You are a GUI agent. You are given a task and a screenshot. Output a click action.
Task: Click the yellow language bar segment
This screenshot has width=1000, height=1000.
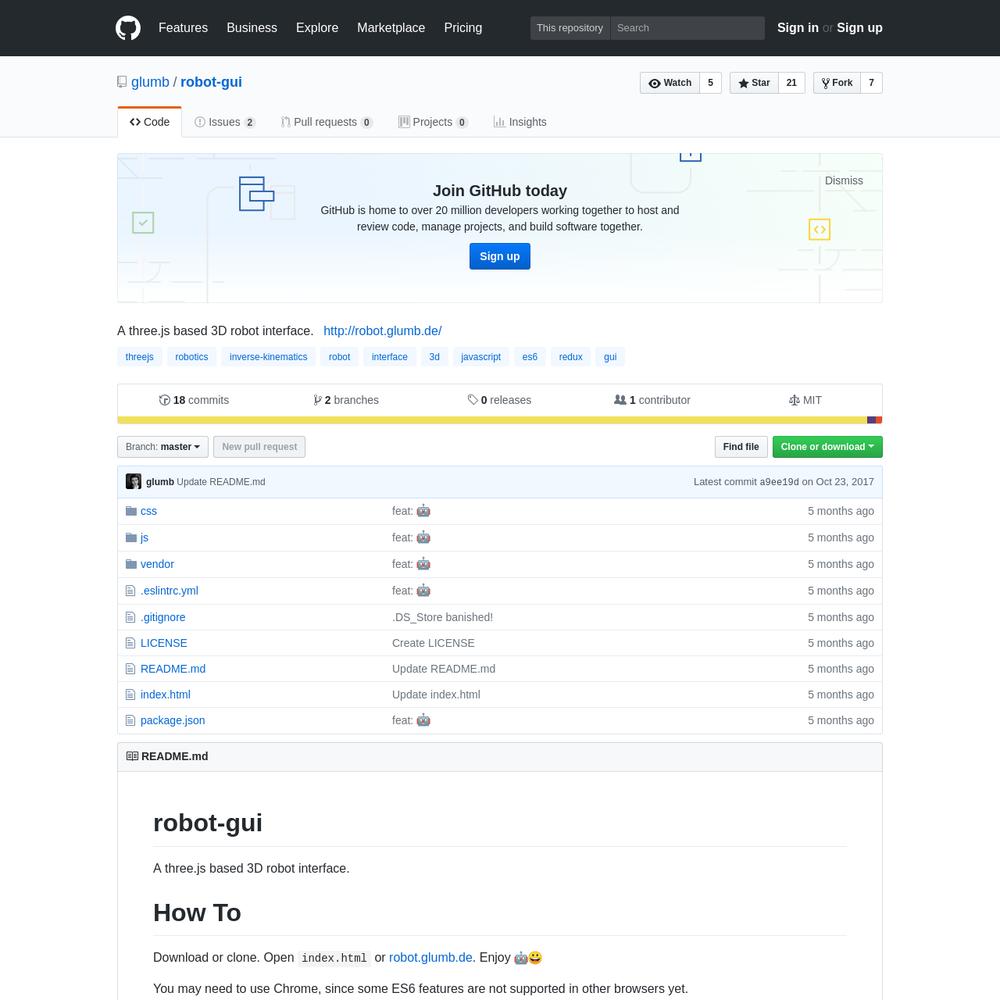coord(492,420)
